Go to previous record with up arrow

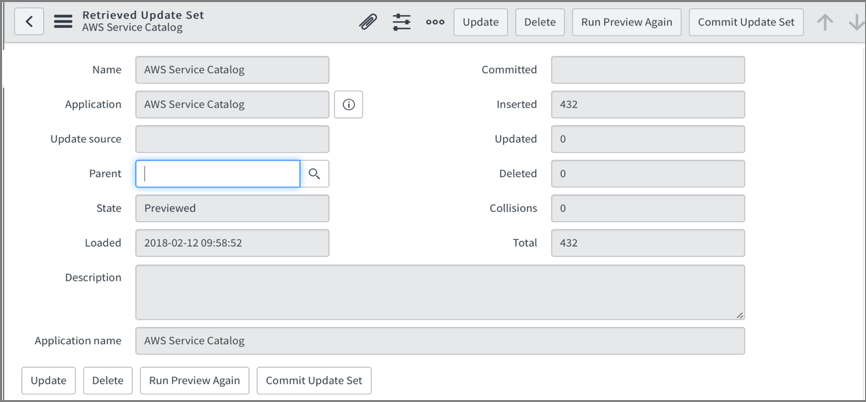[x=825, y=22]
